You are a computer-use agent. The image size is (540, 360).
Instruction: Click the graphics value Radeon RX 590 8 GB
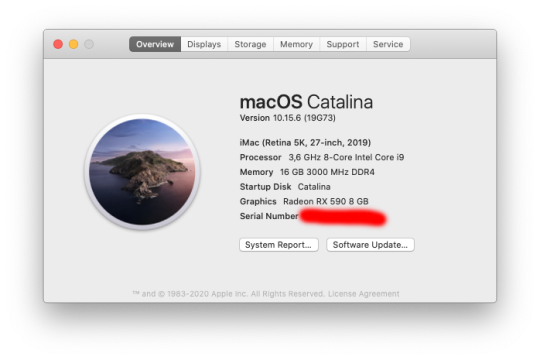pos(326,202)
